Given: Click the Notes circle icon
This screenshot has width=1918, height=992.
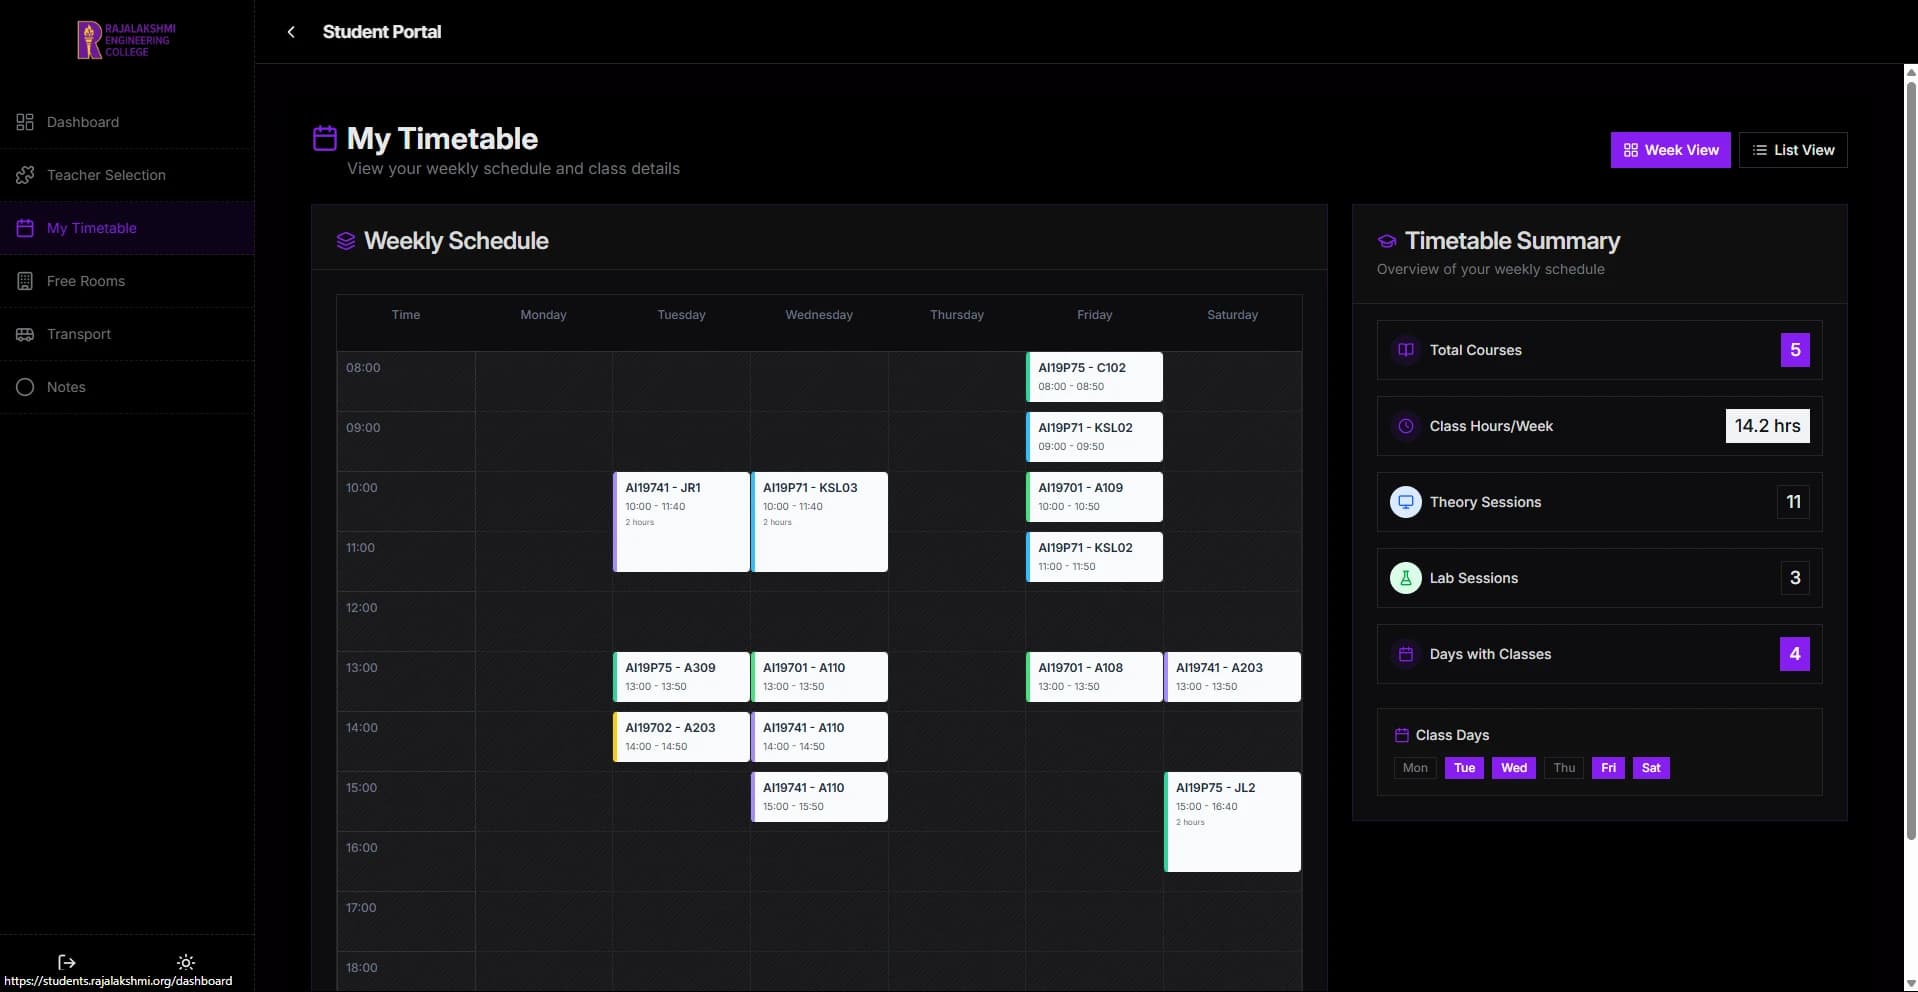Looking at the screenshot, I should tap(25, 386).
